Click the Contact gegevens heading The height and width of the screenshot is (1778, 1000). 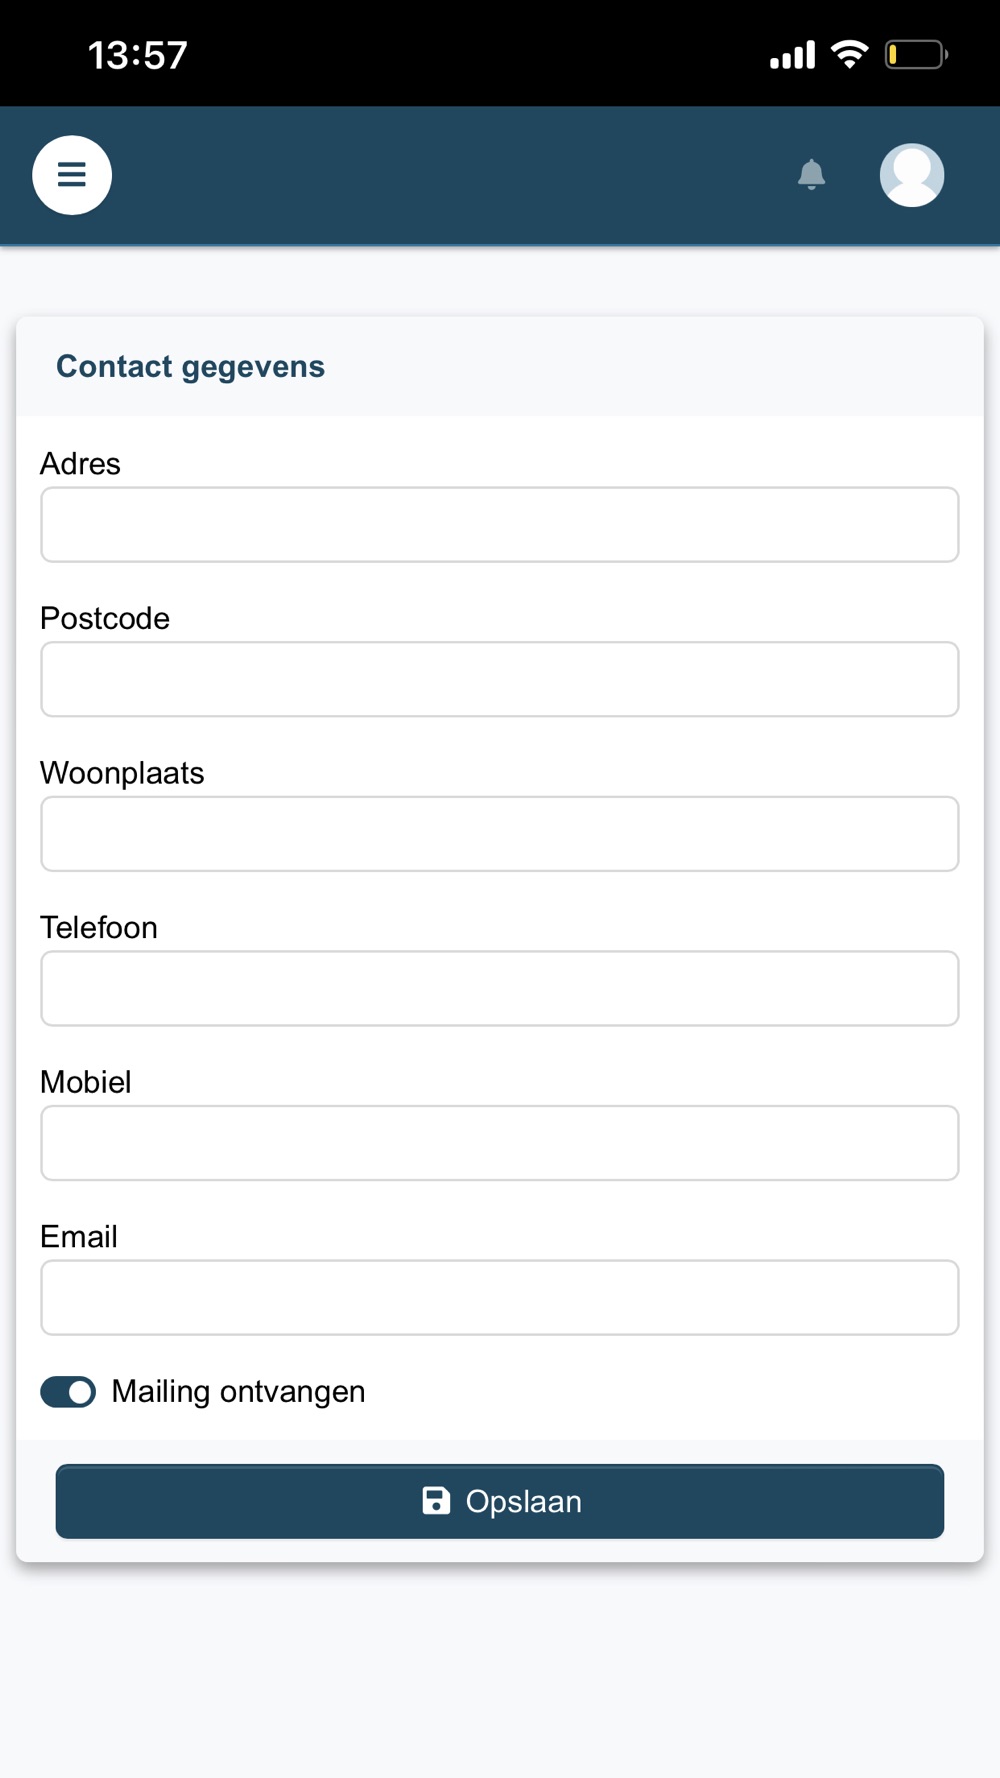pos(190,367)
